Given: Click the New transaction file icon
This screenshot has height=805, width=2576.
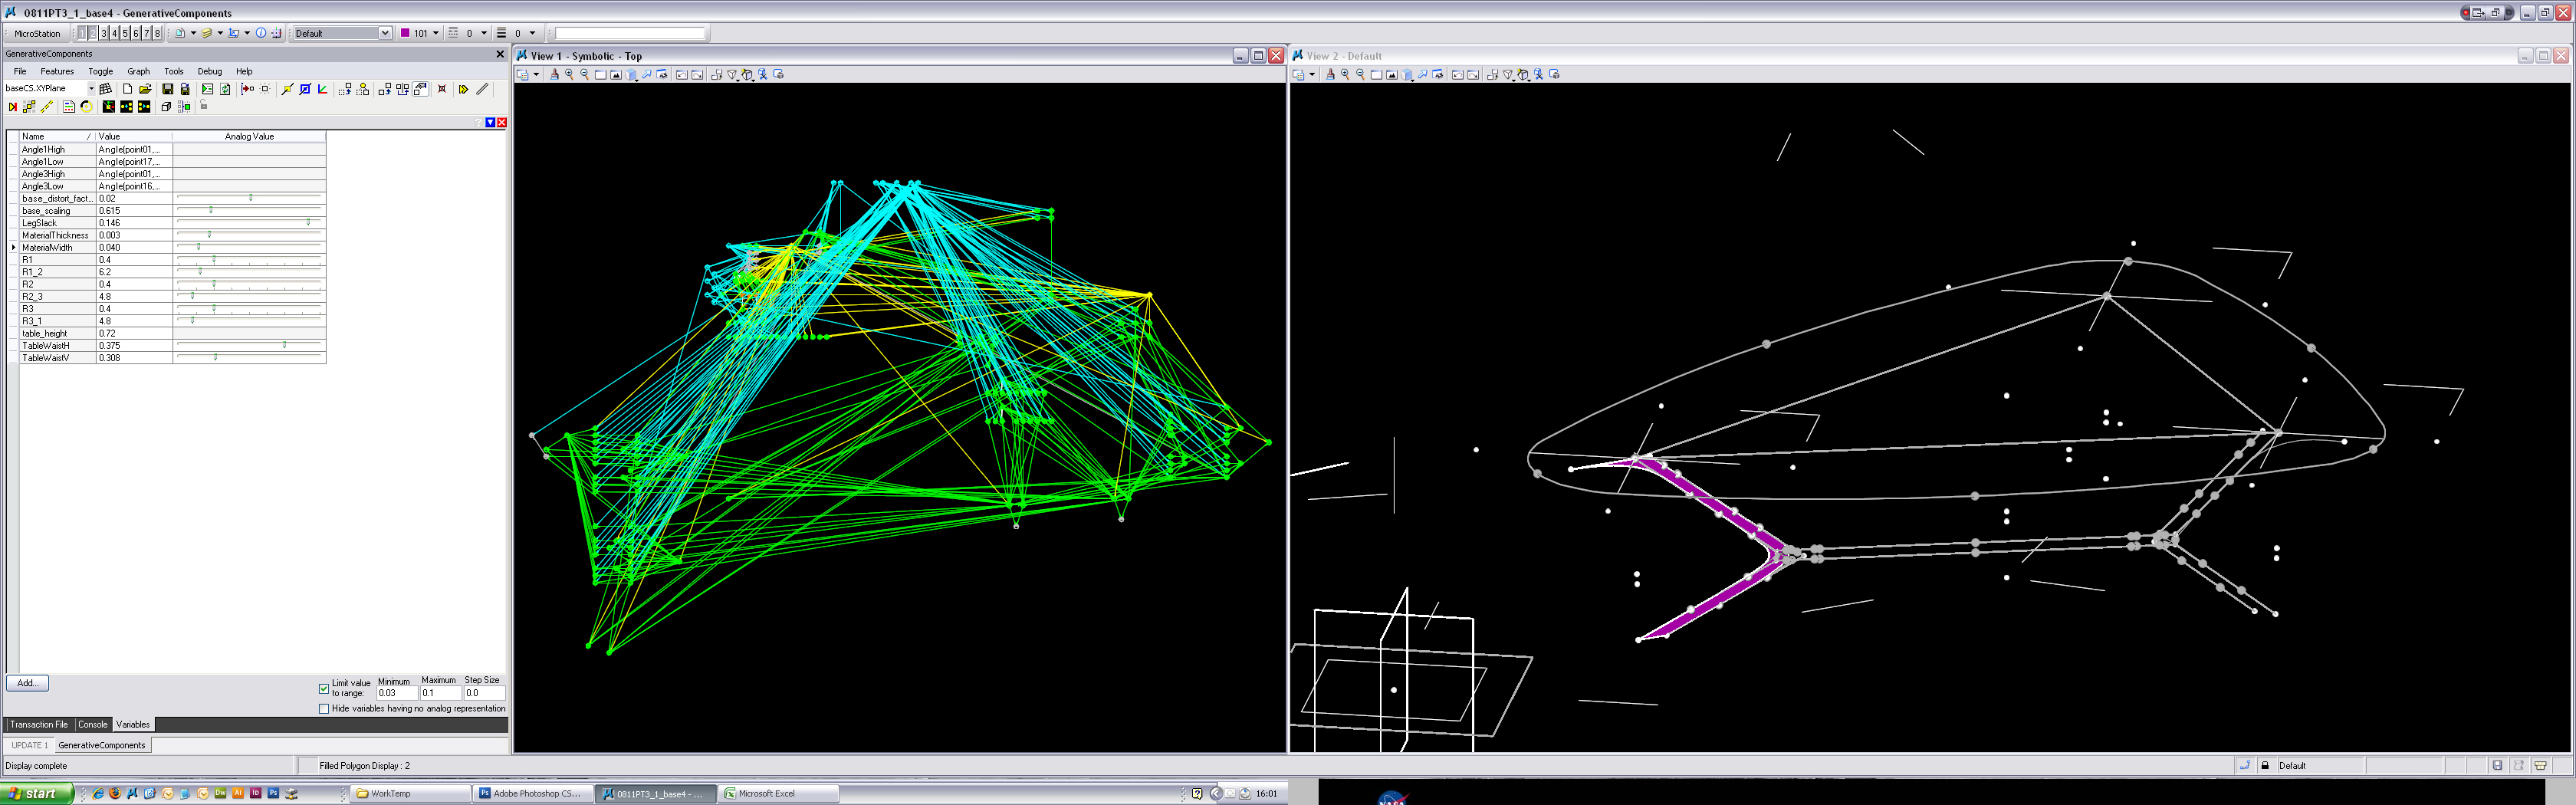Looking at the screenshot, I should (128, 89).
